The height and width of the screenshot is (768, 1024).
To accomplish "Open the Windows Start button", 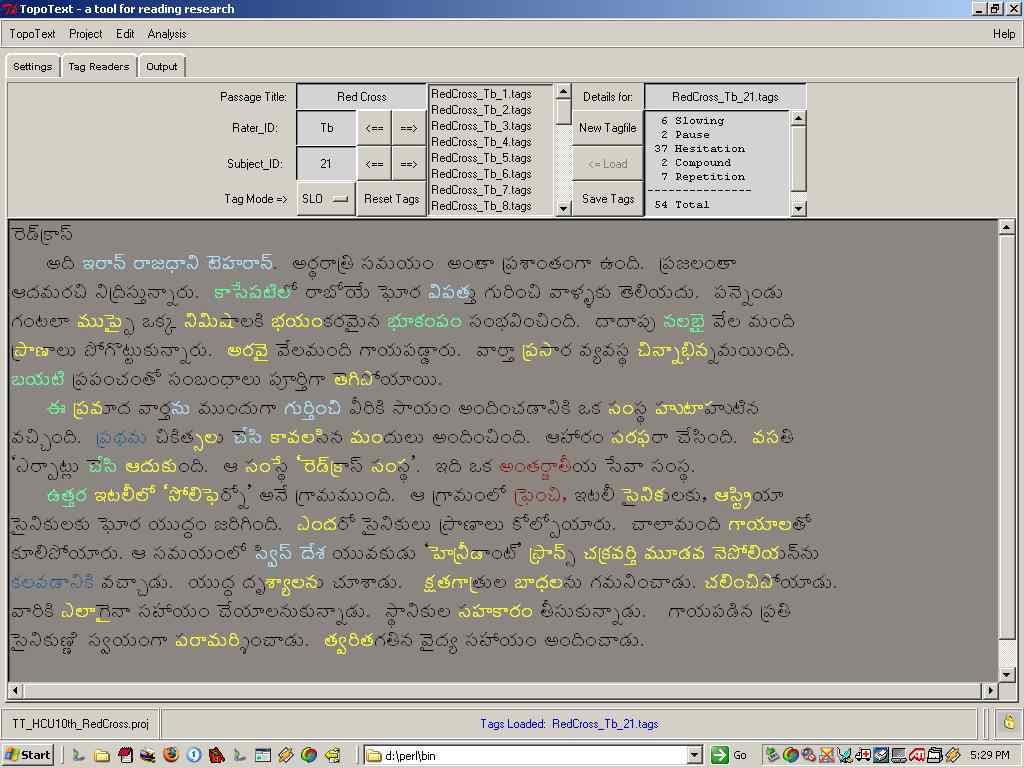I will click(x=27, y=756).
